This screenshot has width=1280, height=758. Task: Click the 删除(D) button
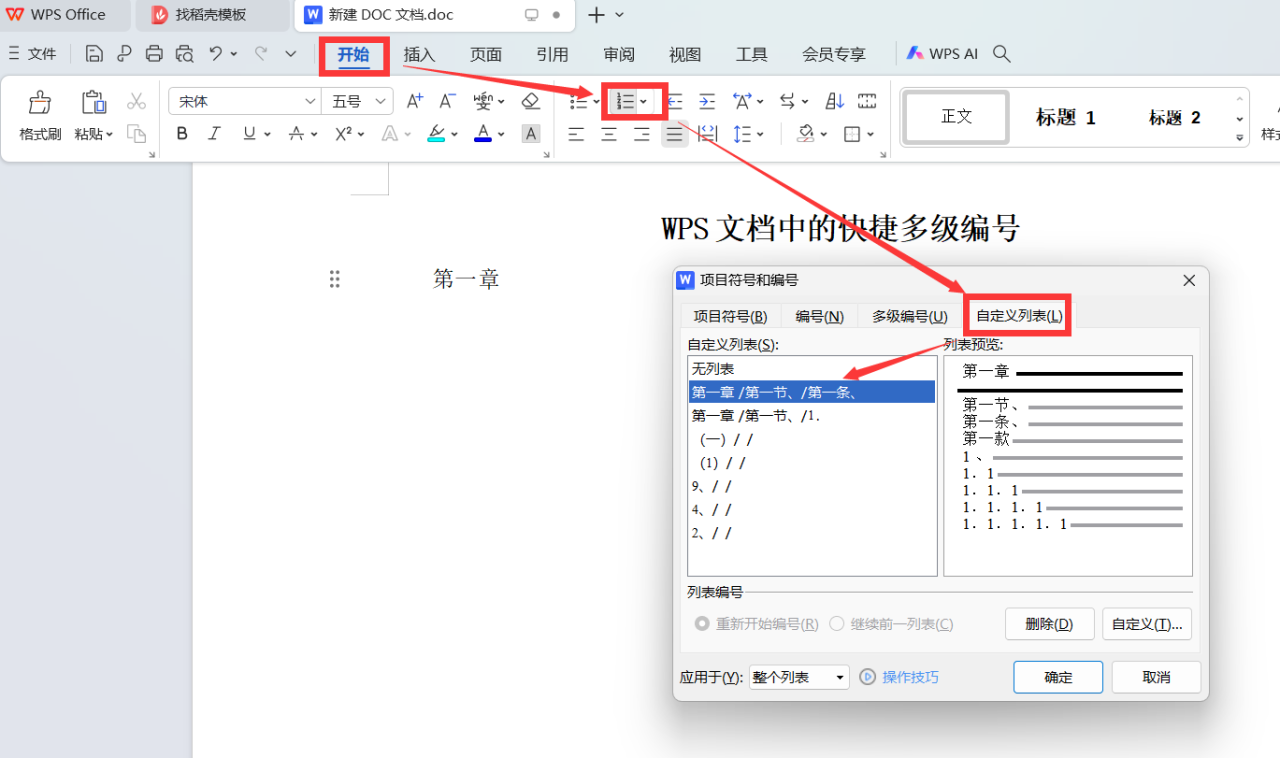tap(1049, 624)
